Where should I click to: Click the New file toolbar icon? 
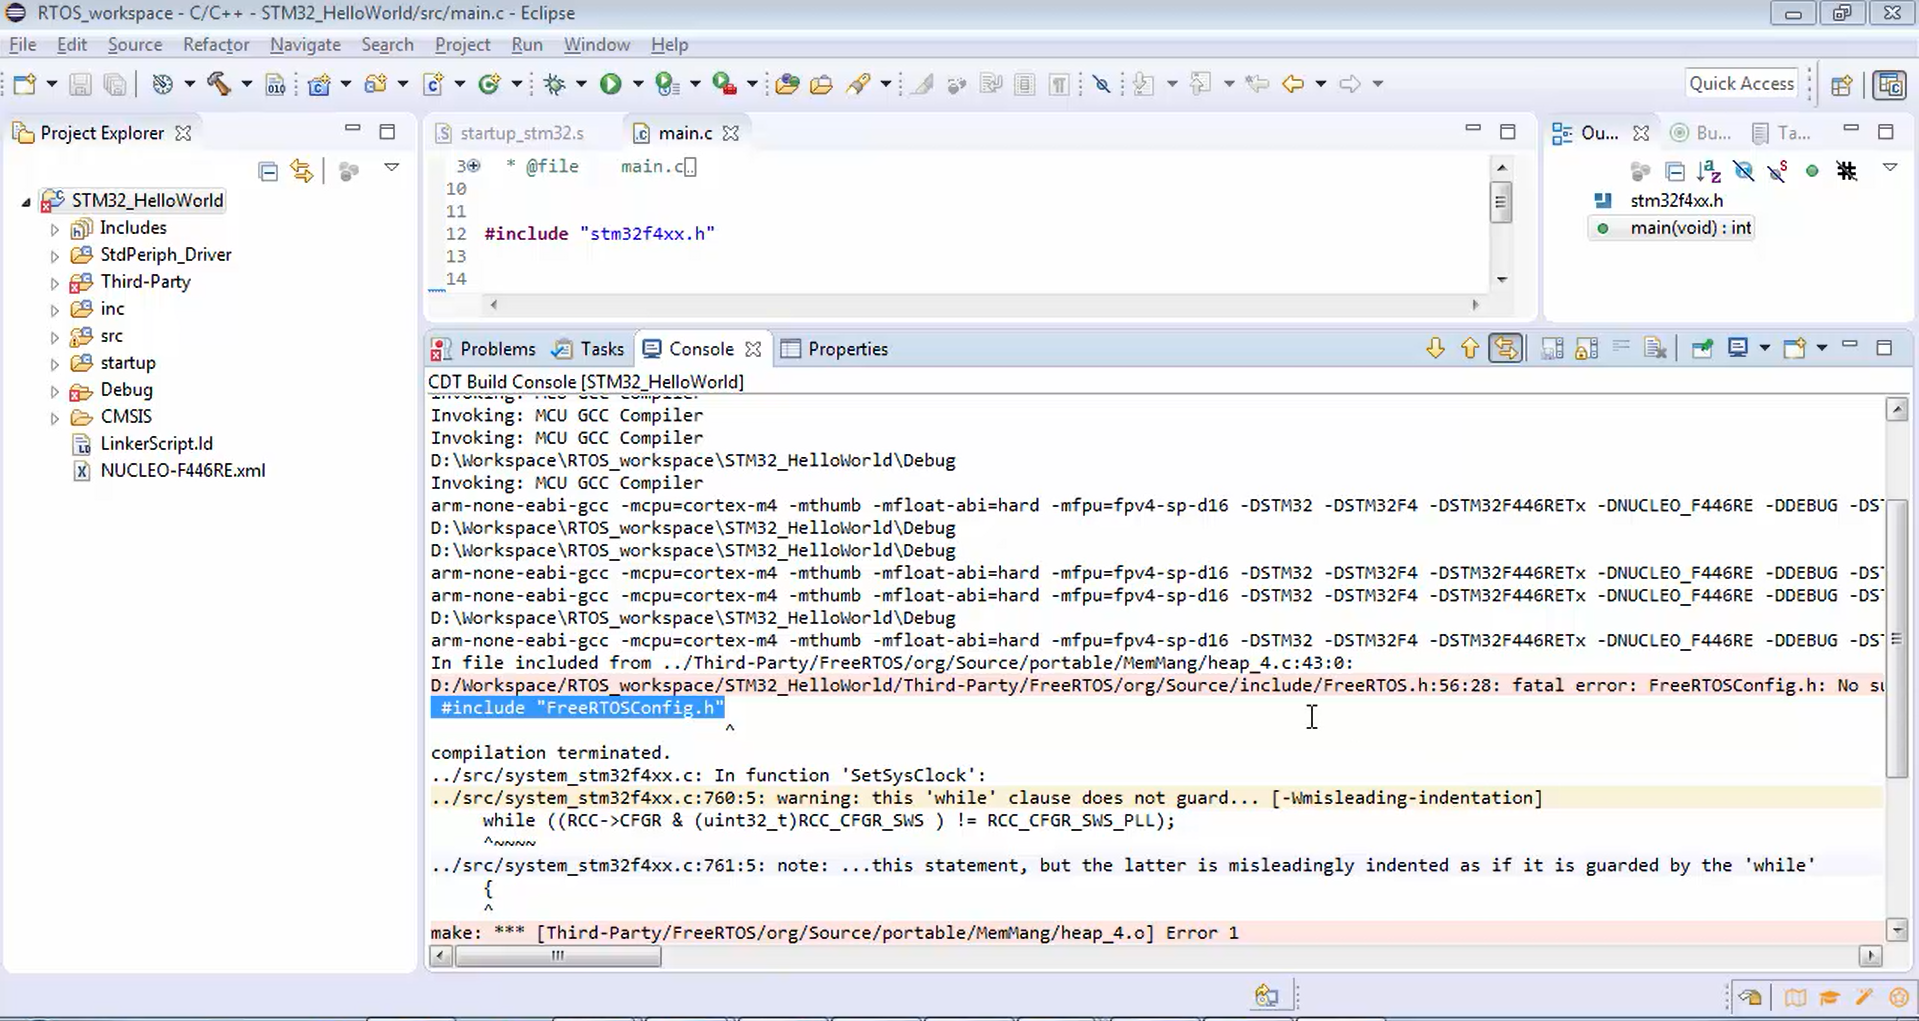(x=24, y=84)
